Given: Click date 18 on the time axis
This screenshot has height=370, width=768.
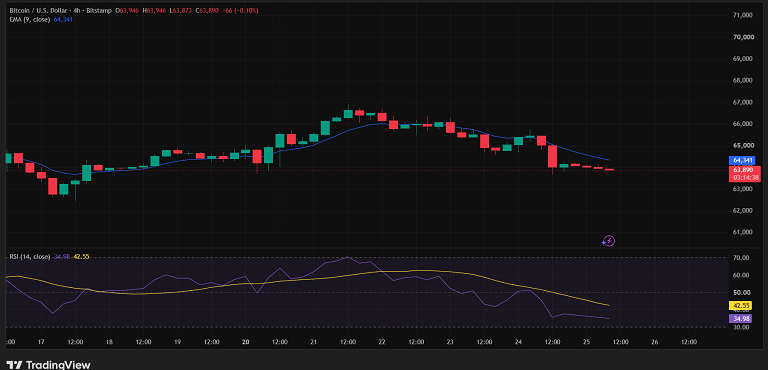Looking at the screenshot, I should [x=109, y=342].
